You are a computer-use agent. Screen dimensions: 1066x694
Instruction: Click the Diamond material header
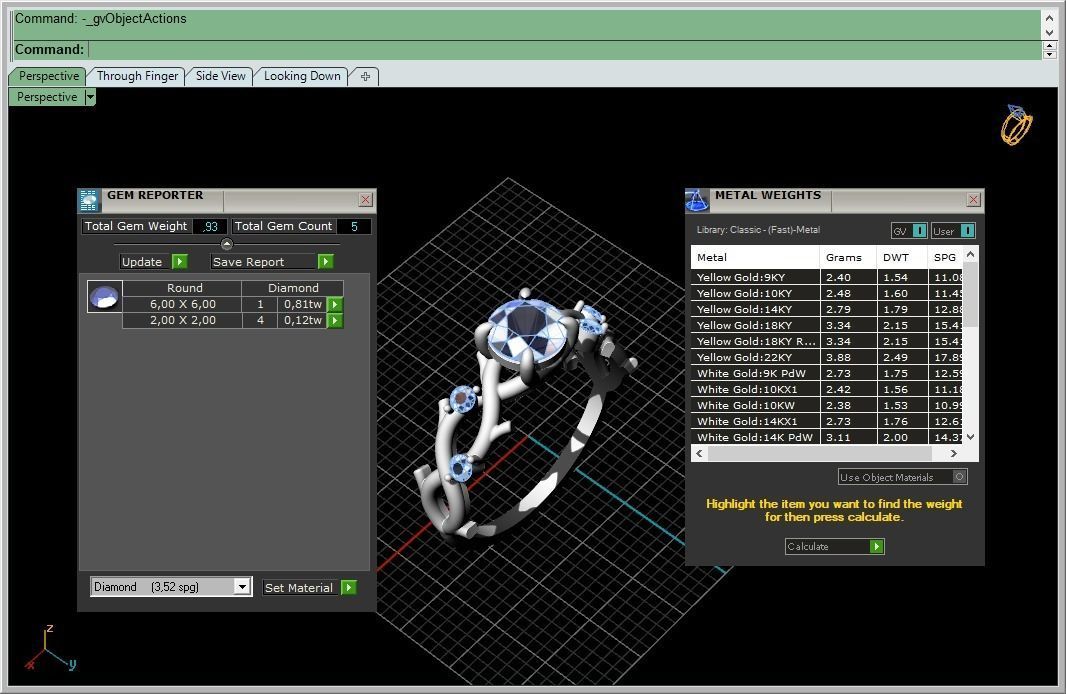[x=293, y=288]
